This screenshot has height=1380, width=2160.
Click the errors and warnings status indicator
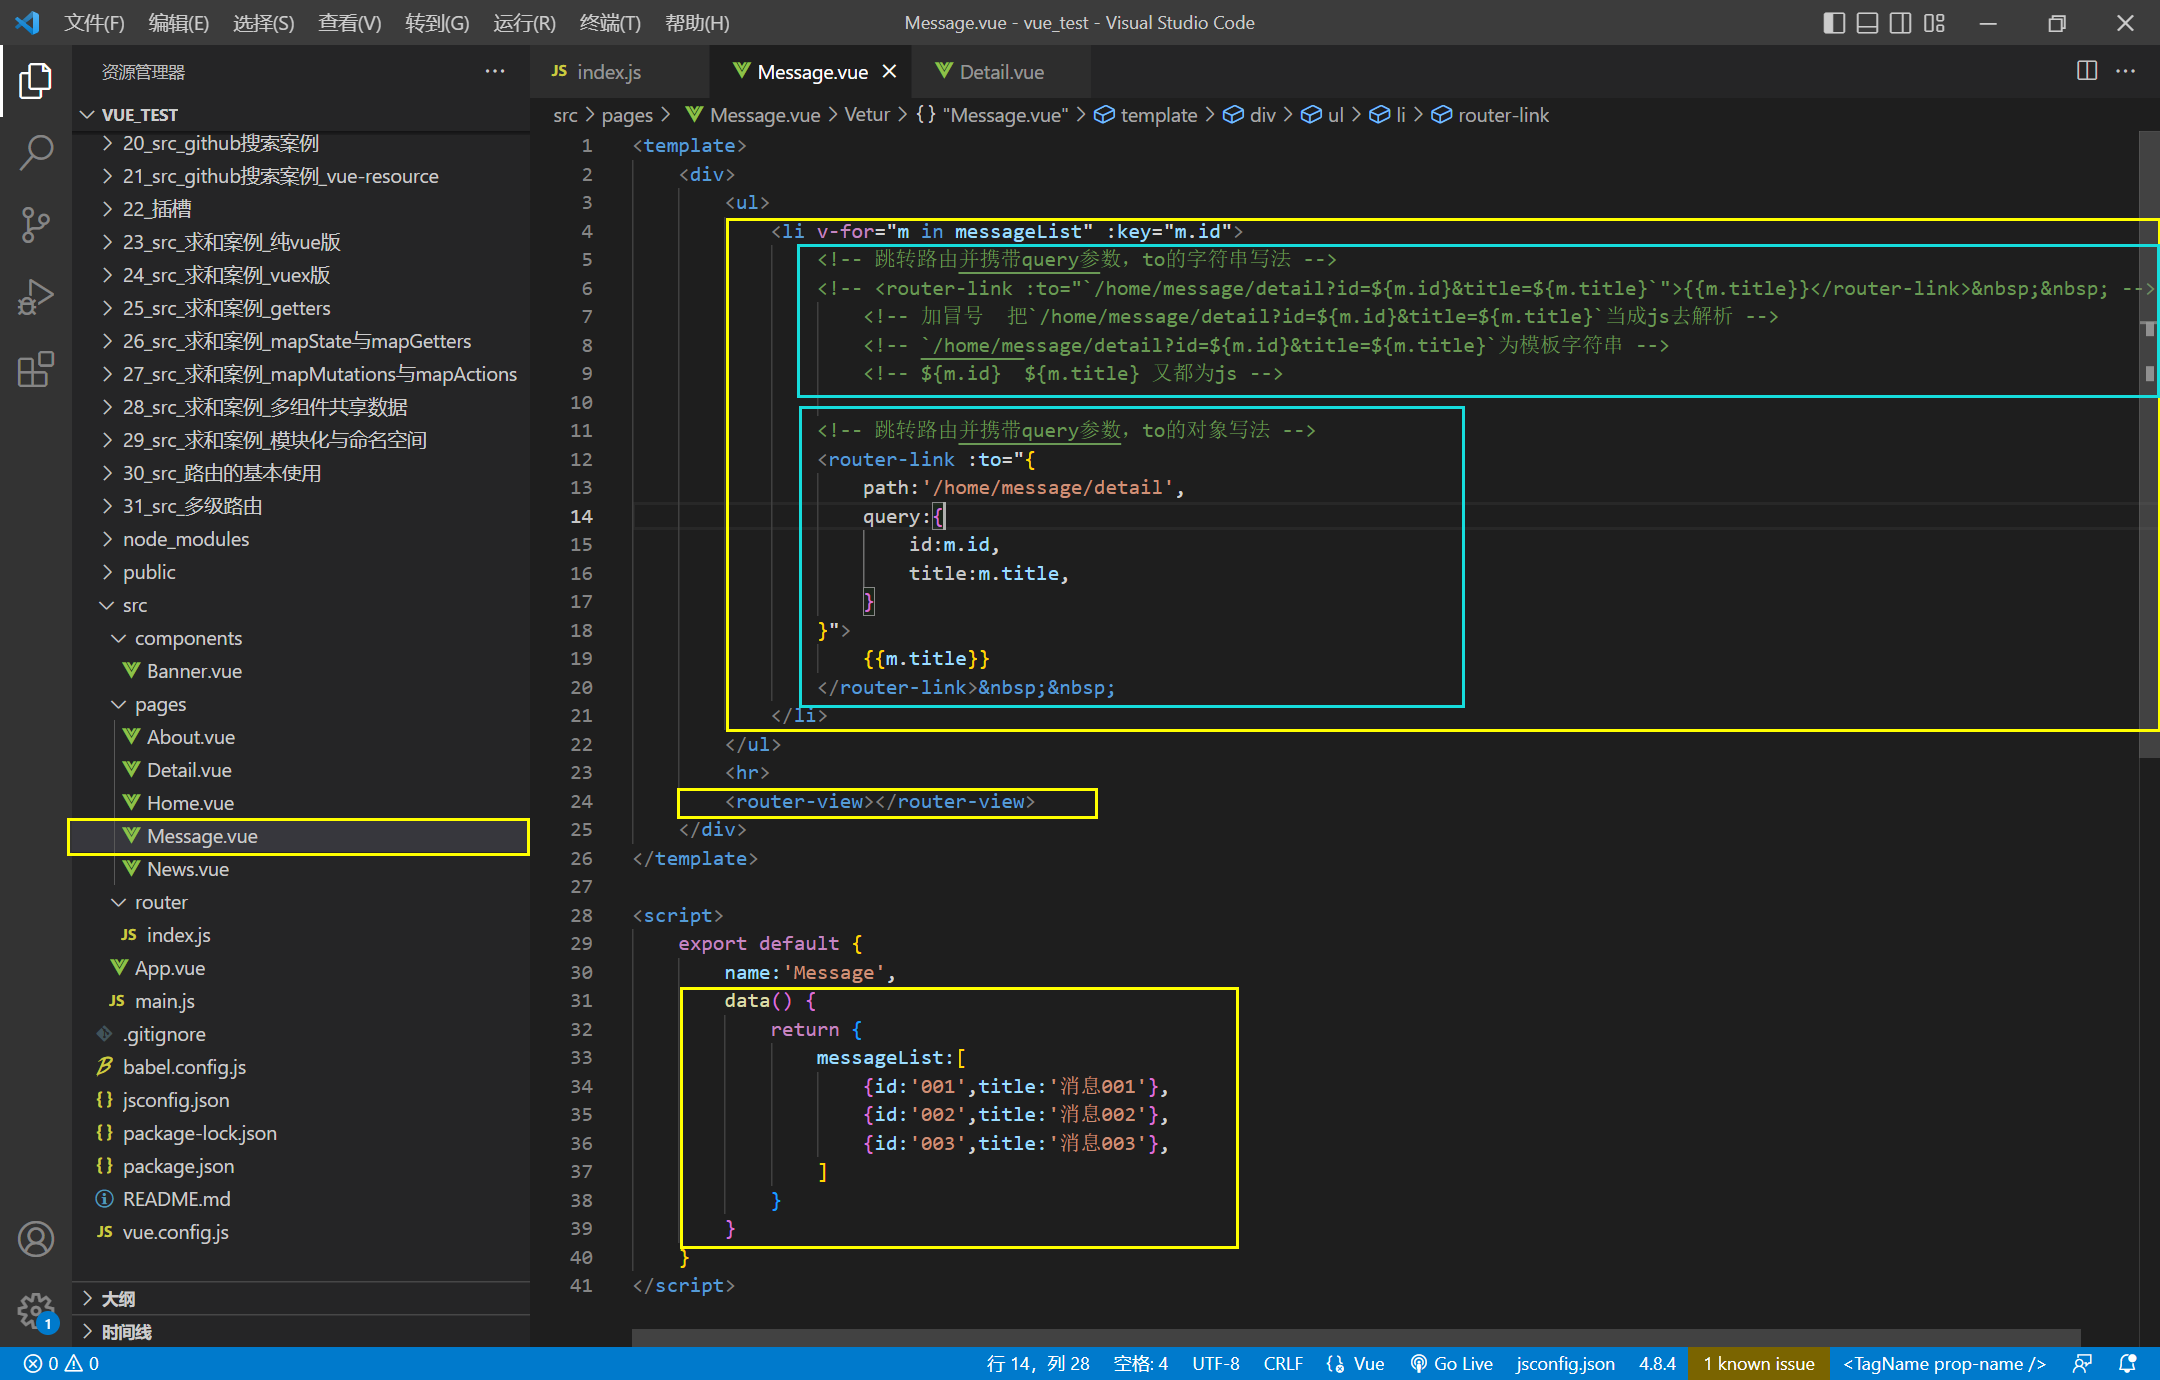click(x=61, y=1363)
